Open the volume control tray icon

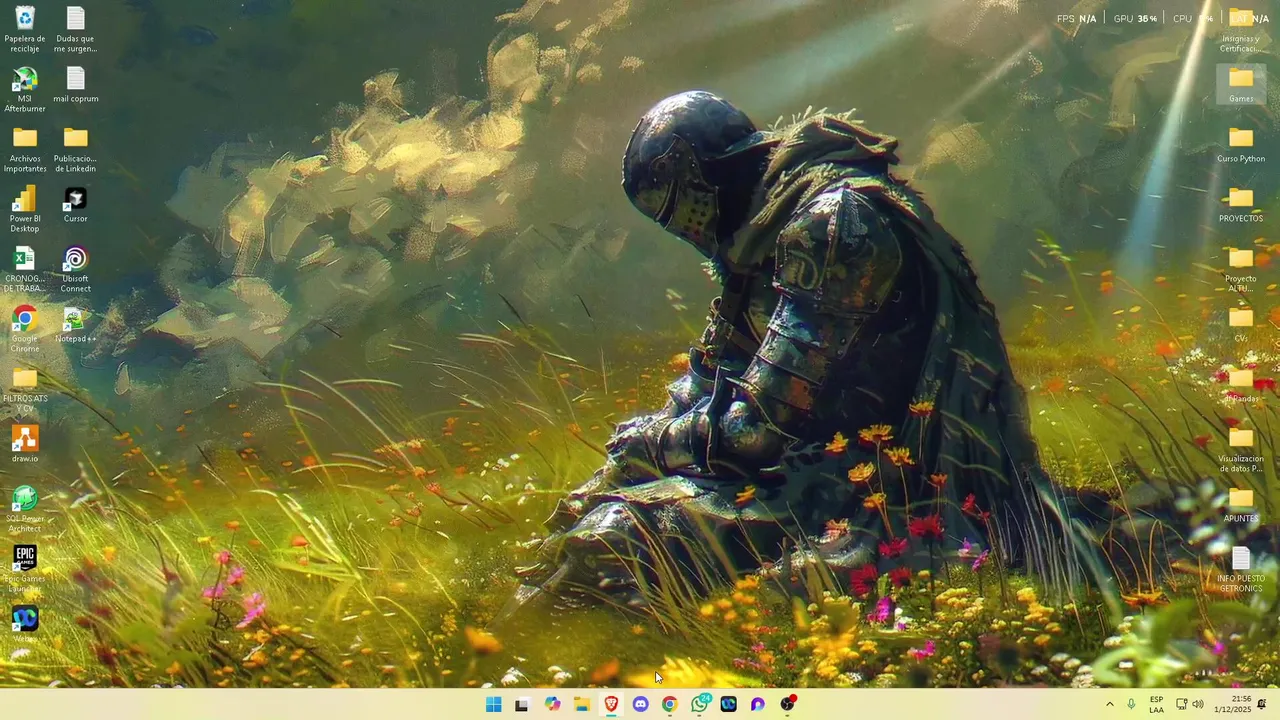[1198, 704]
